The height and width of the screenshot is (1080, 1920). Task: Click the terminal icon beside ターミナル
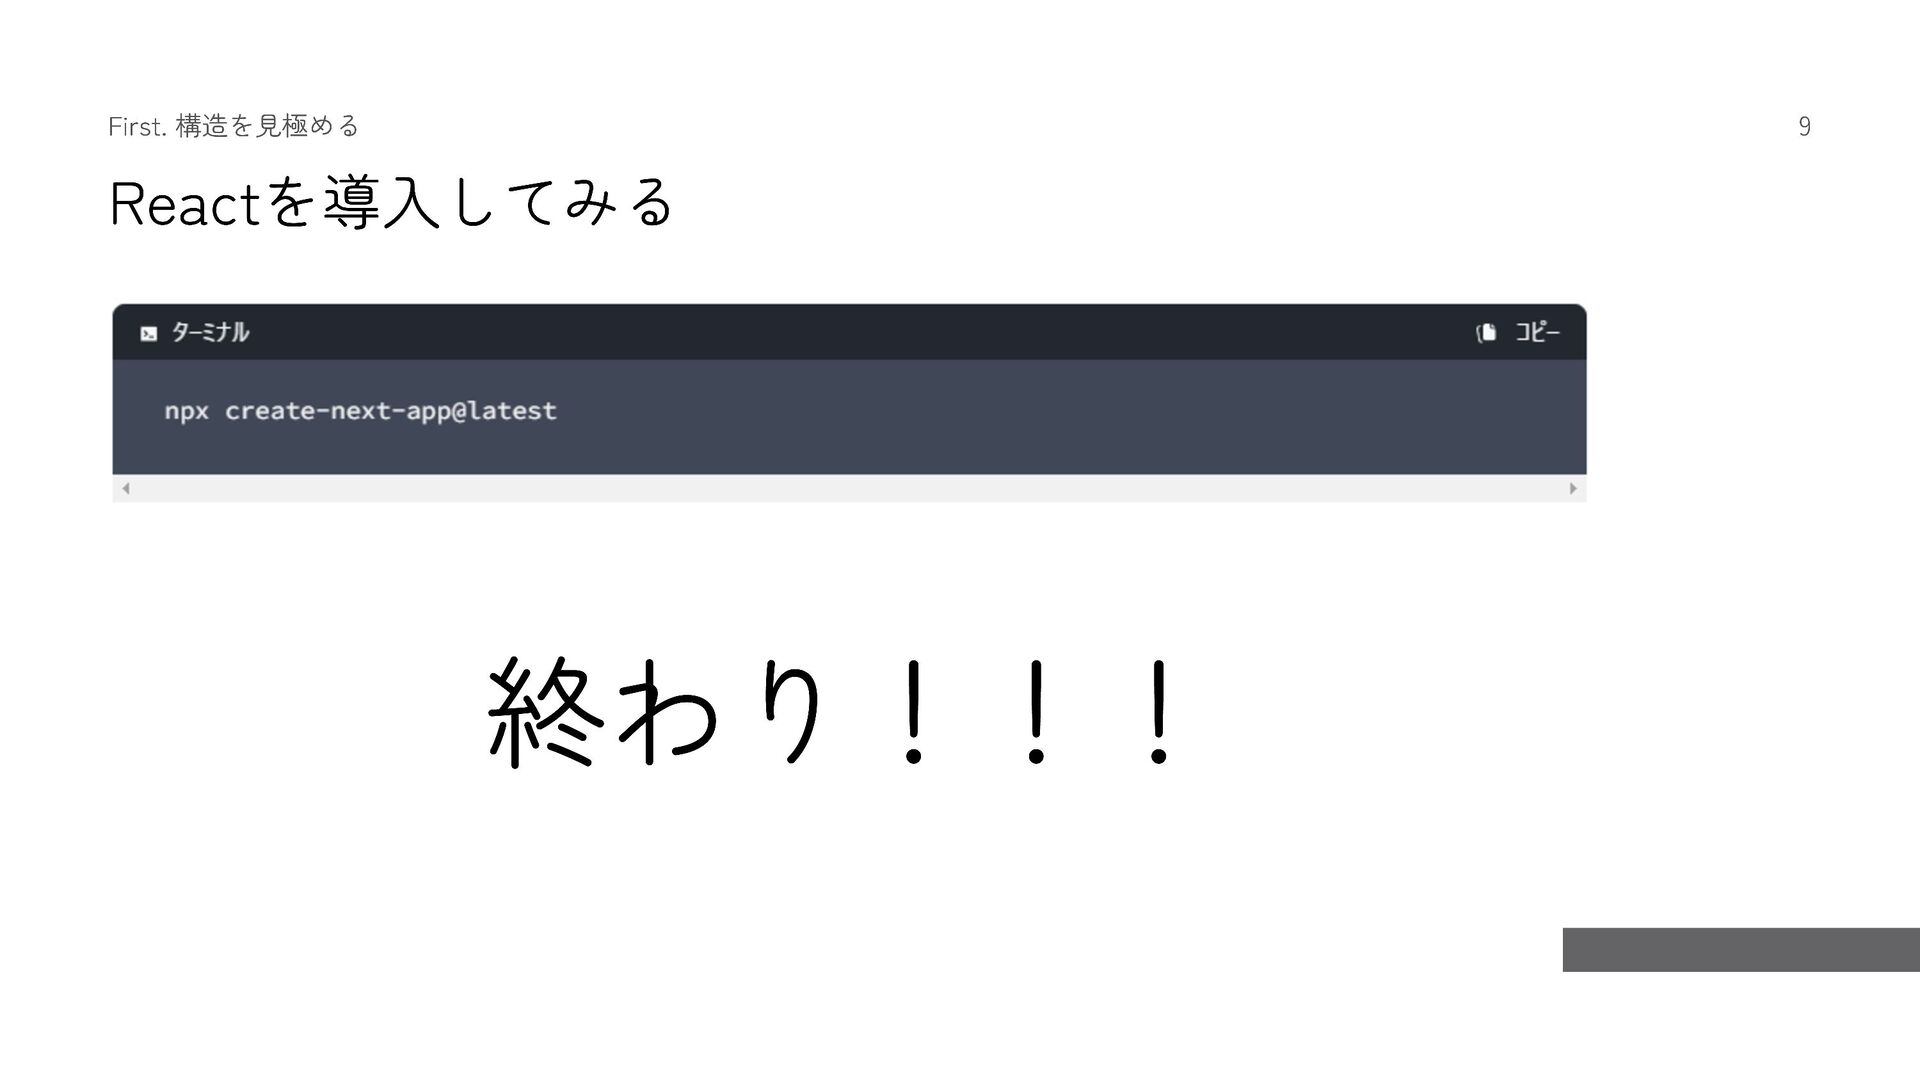[149, 334]
